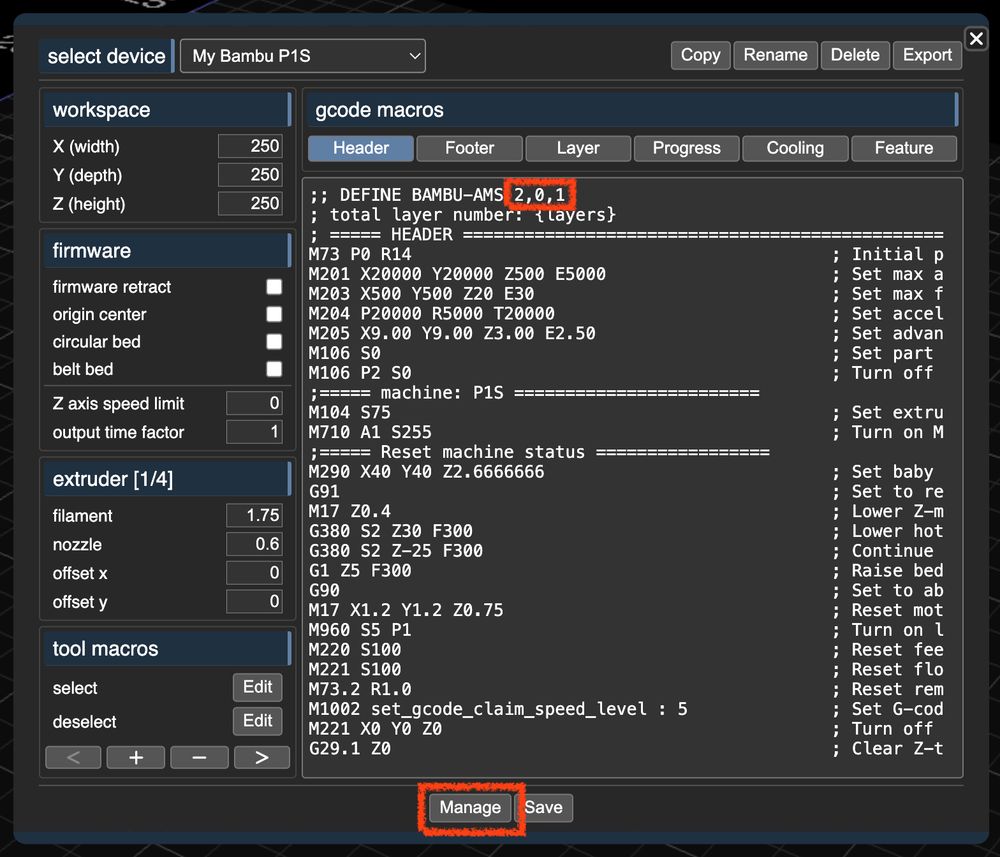Export the device profile

click(927, 55)
